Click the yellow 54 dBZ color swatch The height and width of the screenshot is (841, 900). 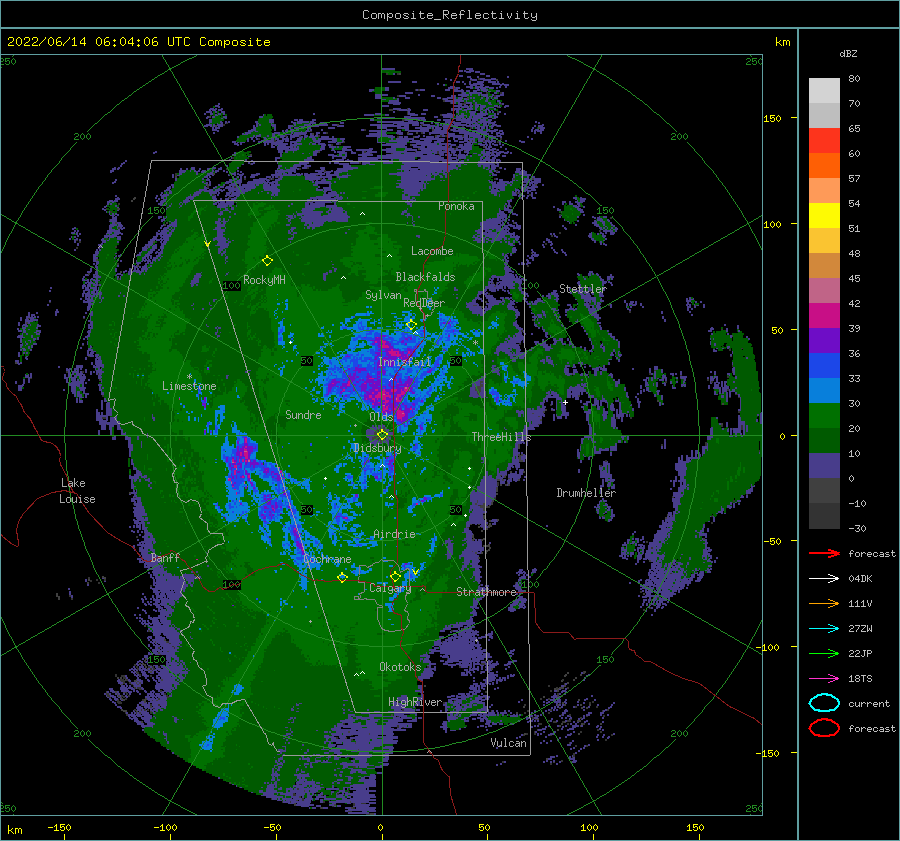point(824,215)
